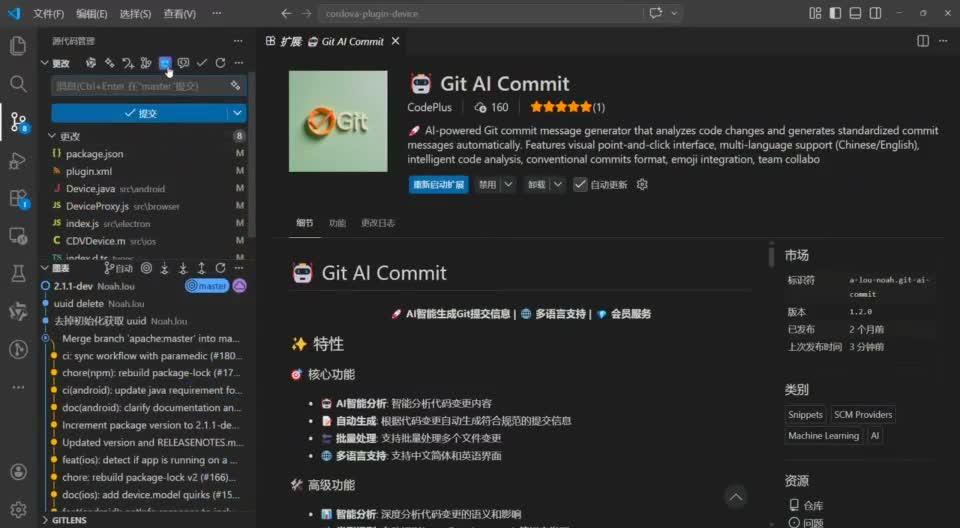Viewport: 960px width, 528px height.
Task: Open extension settings gear next to auto update
Action: [x=642, y=184]
